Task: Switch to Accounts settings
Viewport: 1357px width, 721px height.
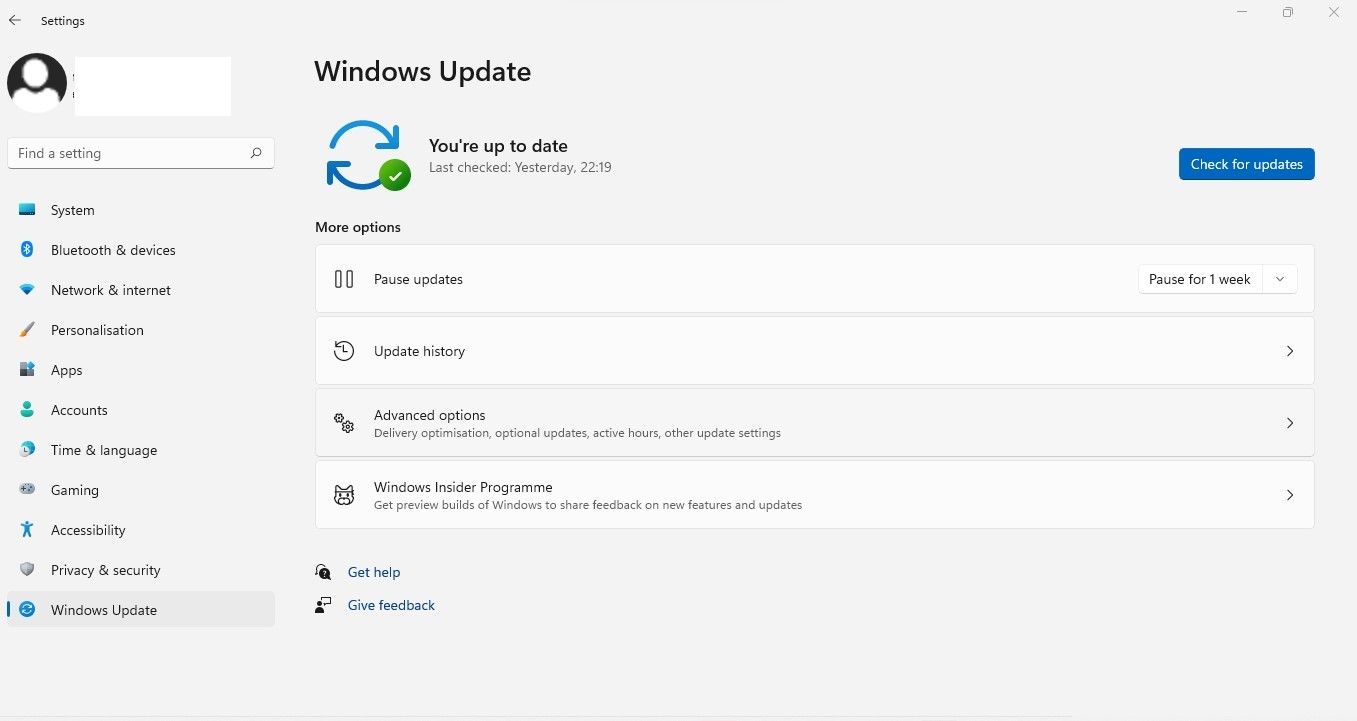Action: [141, 410]
